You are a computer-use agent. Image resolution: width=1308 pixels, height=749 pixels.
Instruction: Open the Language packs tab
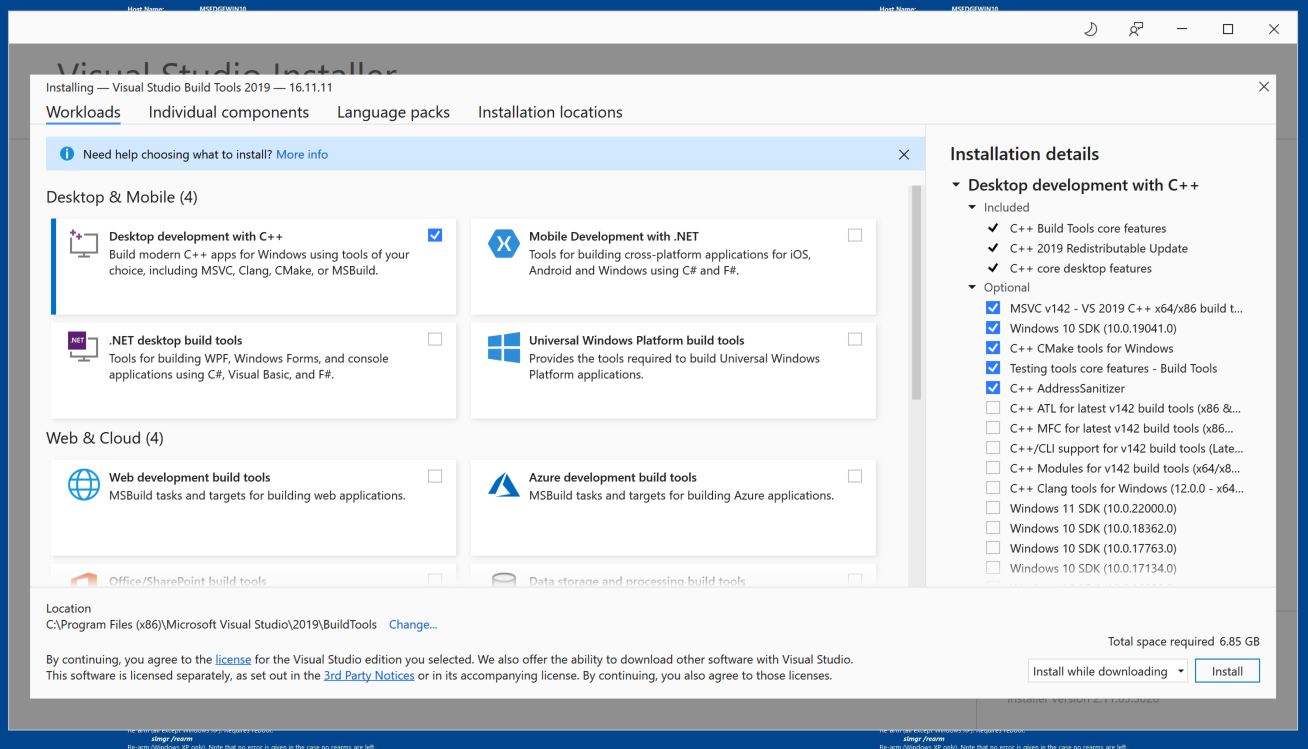coord(393,112)
